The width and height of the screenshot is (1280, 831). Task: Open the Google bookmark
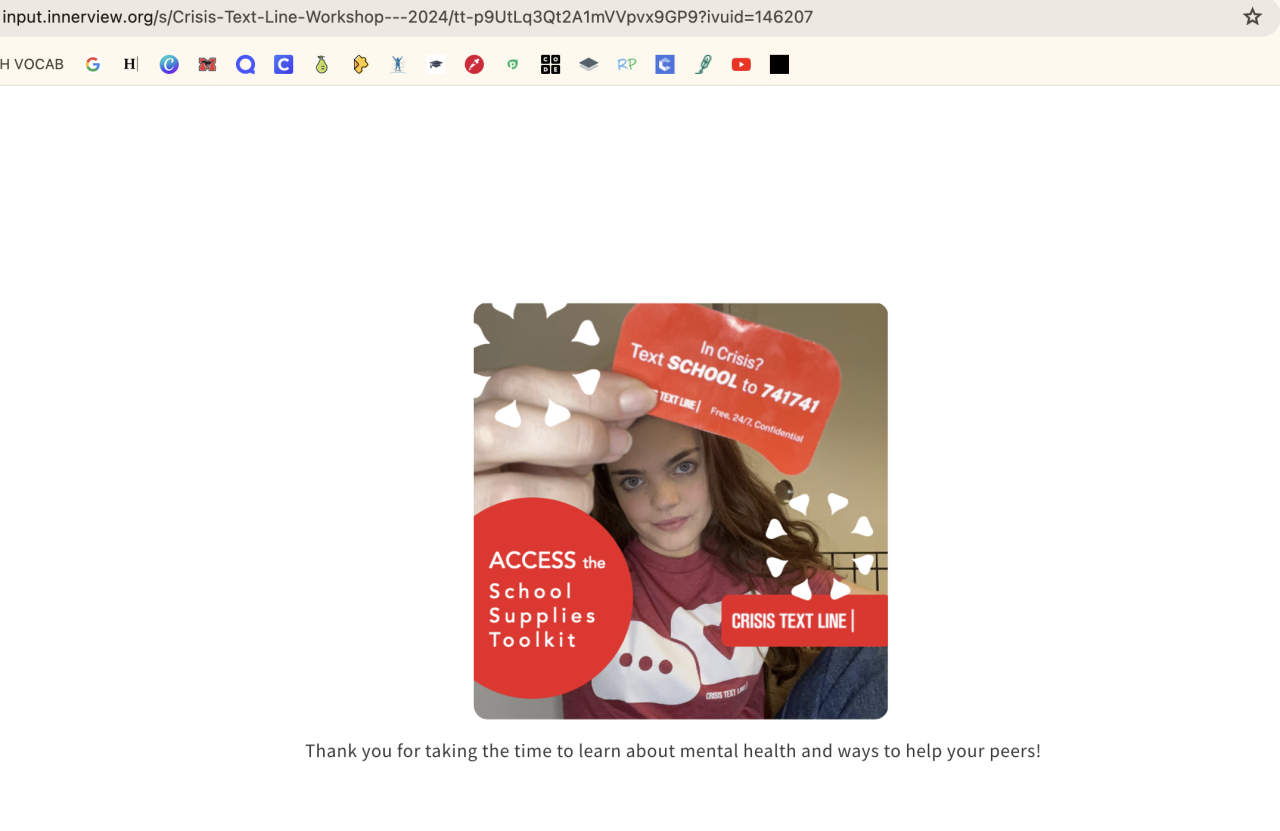pos(93,64)
